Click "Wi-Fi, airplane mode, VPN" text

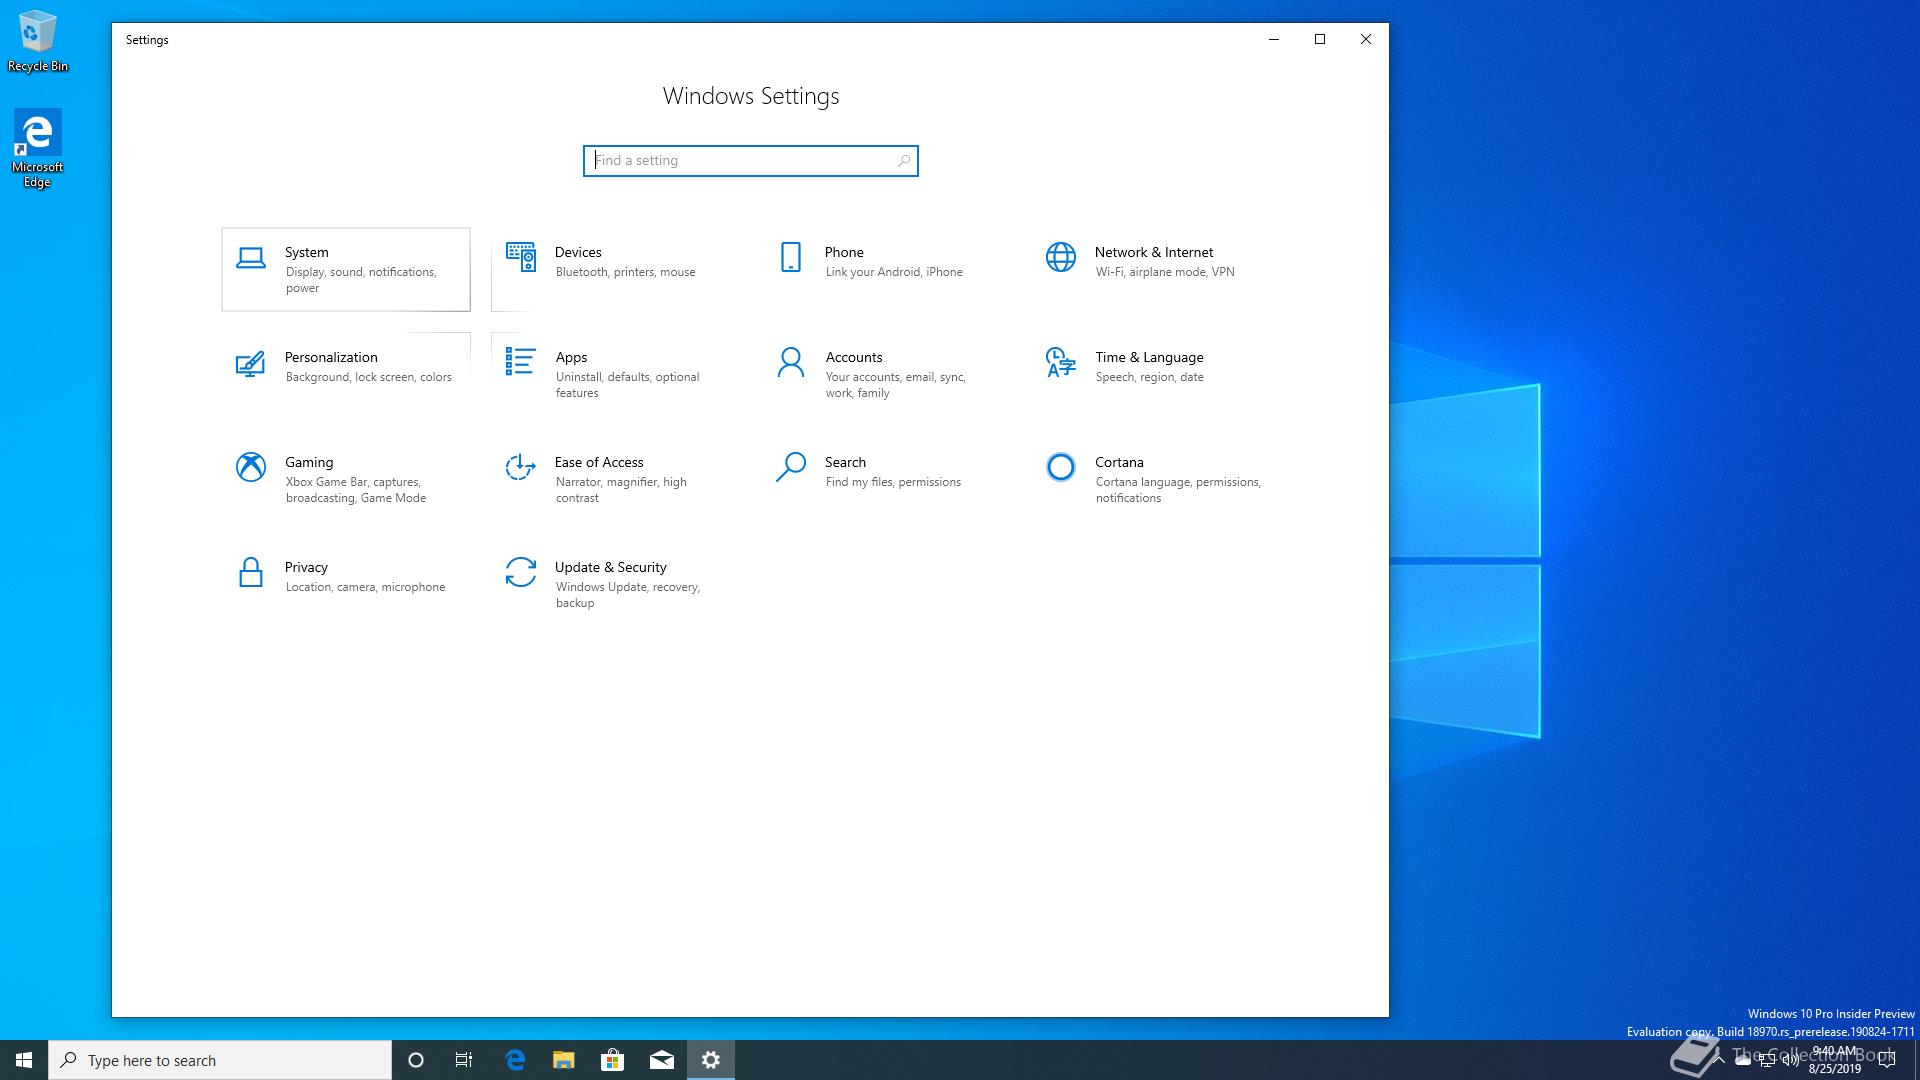[x=1165, y=272]
